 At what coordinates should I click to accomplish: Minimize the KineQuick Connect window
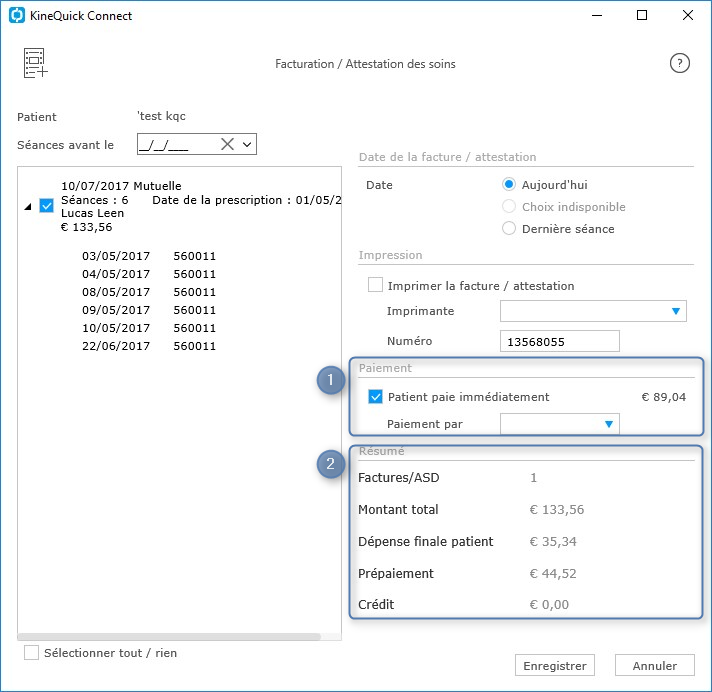click(x=597, y=15)
